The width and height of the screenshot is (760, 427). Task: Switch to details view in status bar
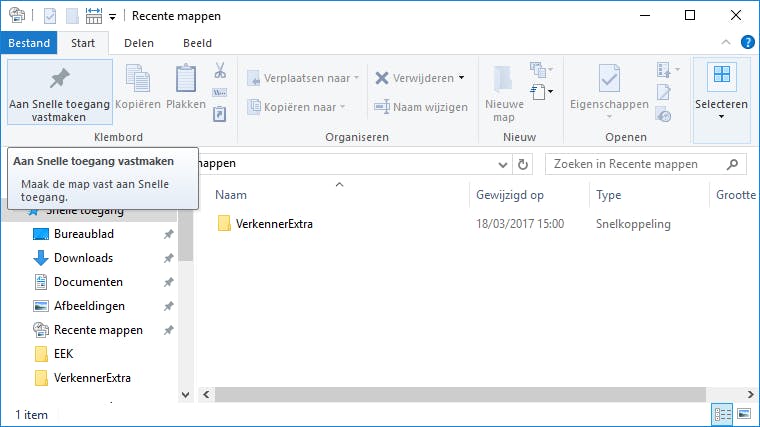[722, 413]
